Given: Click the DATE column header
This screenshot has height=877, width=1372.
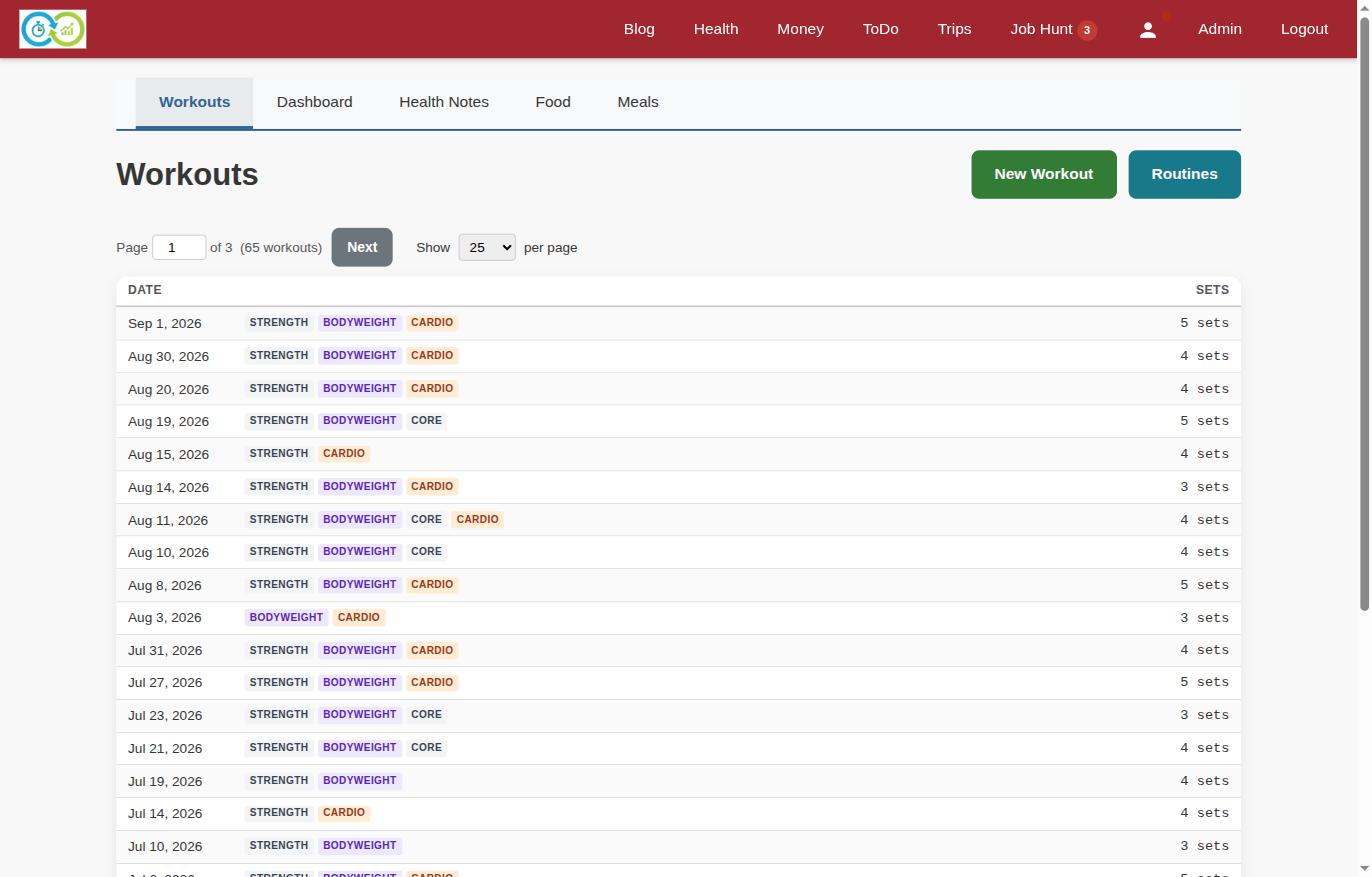Looking at the screenshot, I should point(145,290).
